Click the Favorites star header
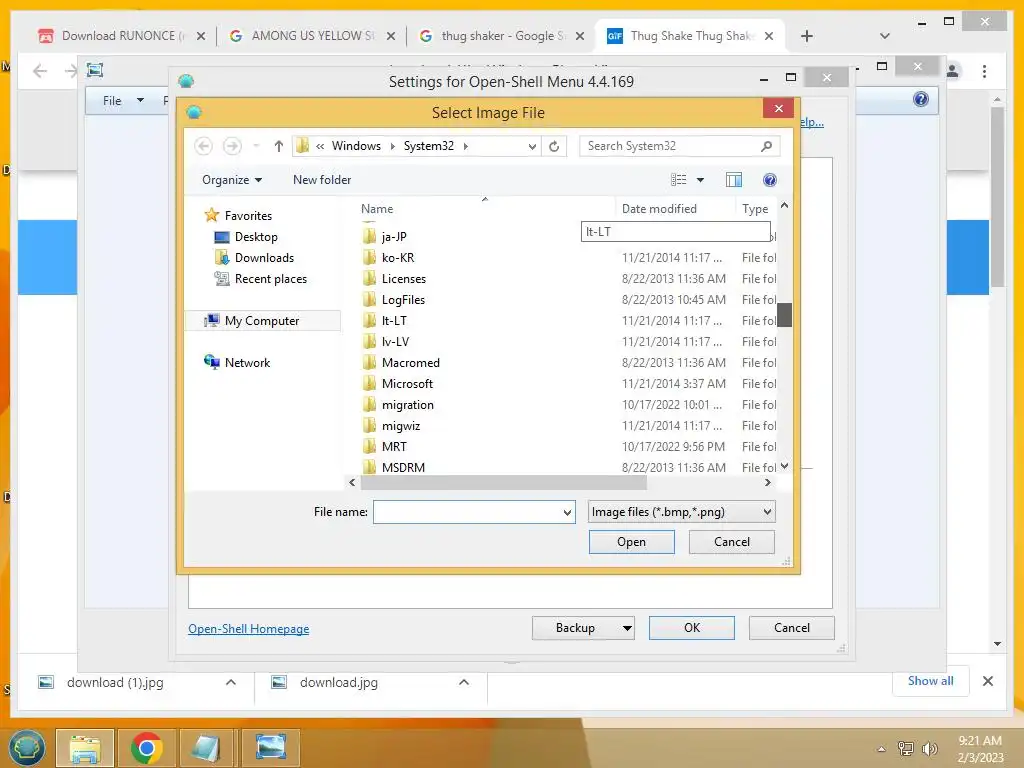This screenshot has height=768, width=1024. pyautogui.click(x=211, y=215)
